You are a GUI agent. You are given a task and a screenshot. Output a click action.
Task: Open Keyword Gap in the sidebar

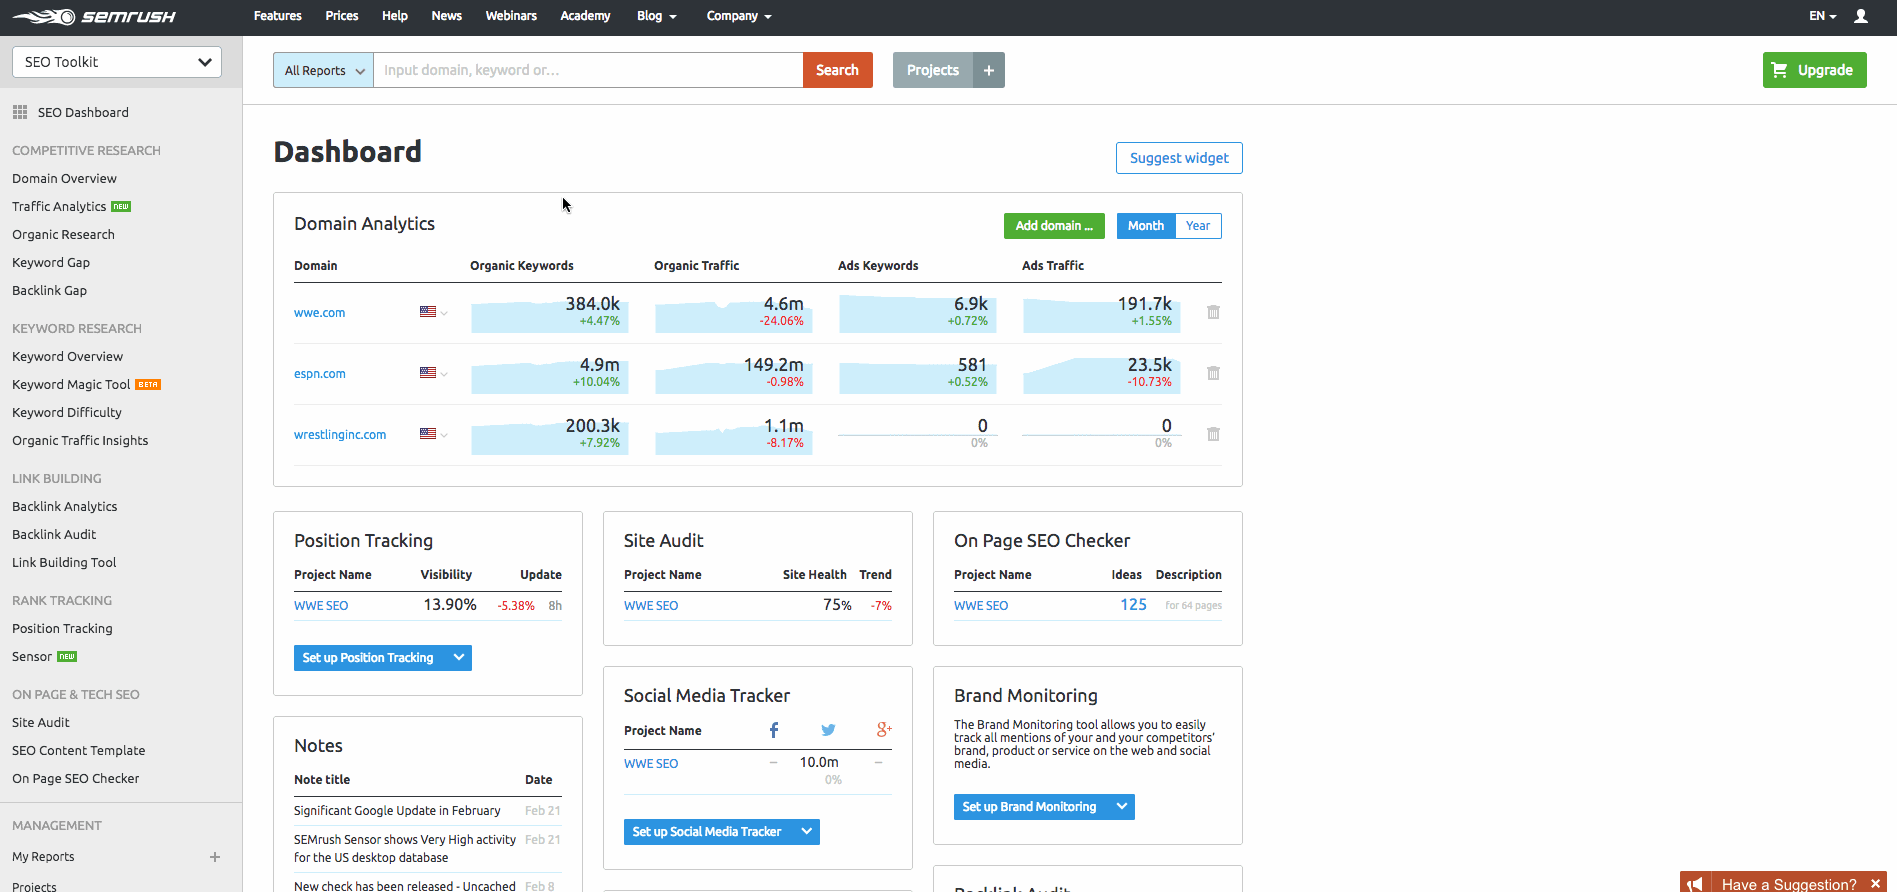(x=51, y=263)
